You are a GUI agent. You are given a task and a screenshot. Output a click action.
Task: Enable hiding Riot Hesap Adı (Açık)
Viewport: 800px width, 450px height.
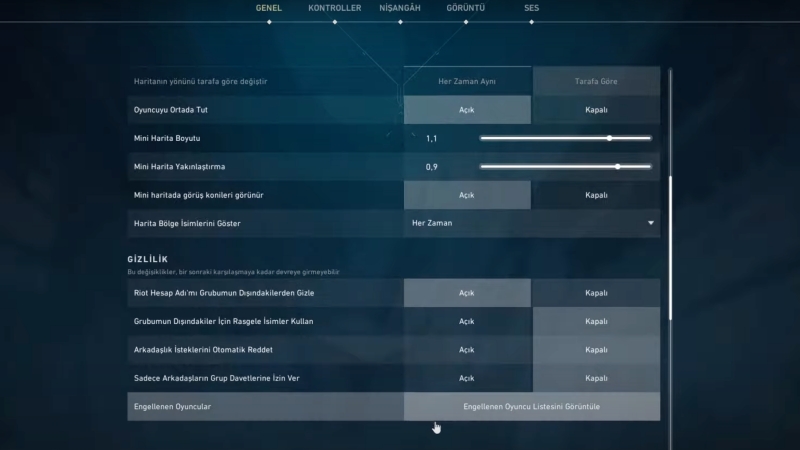(467, 293)
